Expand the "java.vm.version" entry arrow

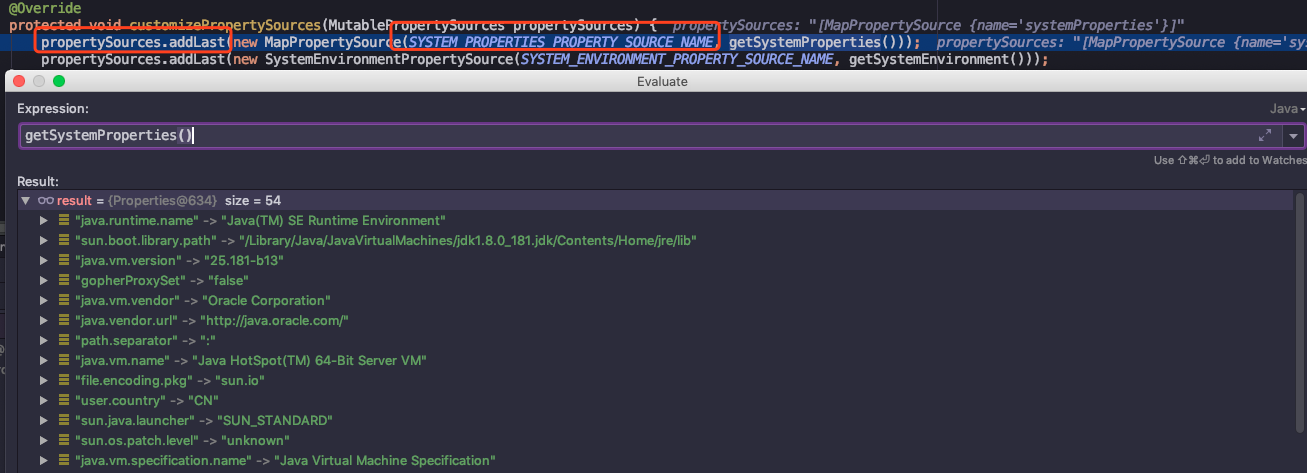pos(43,260)
